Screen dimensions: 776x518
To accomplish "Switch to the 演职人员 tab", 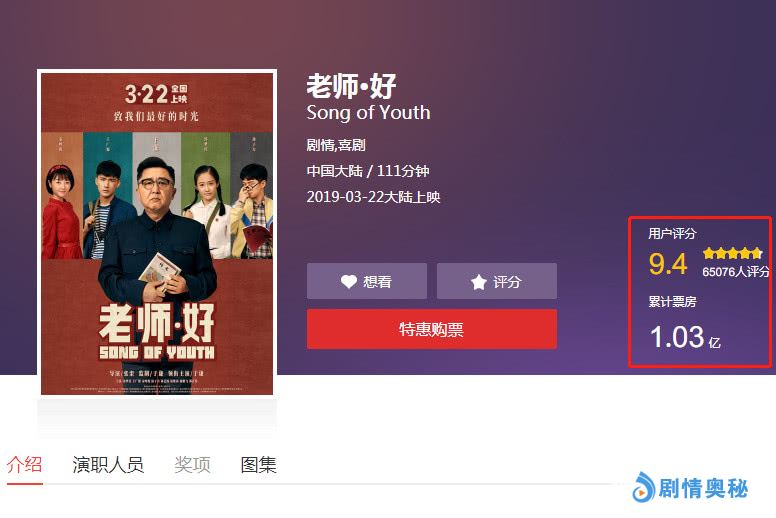I will tap(108, 465).
